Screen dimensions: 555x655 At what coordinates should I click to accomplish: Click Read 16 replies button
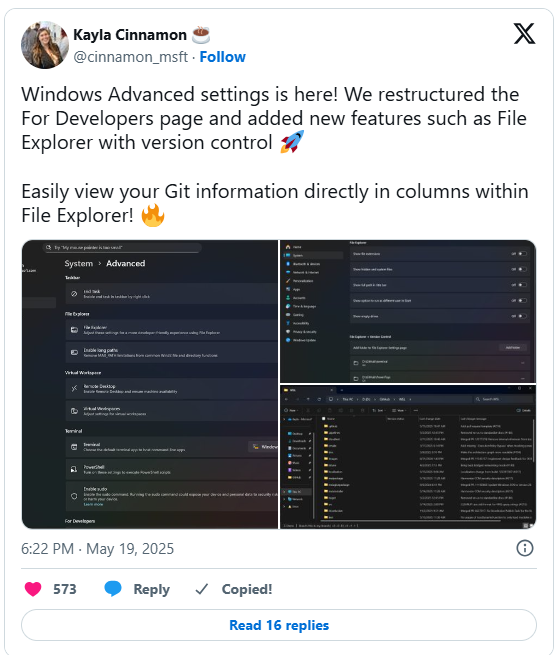279,625
